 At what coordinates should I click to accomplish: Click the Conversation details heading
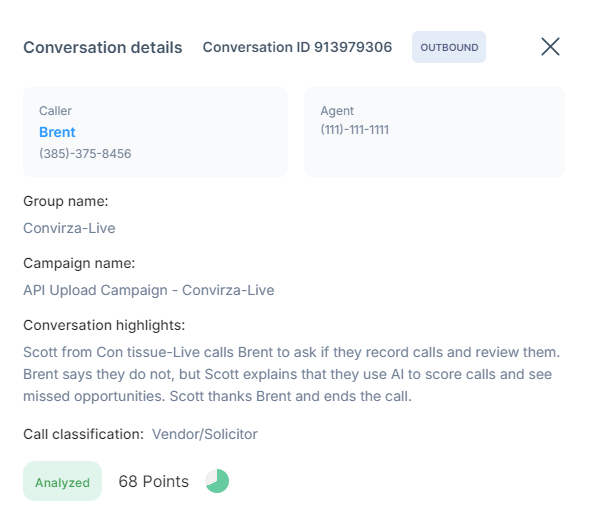(103, 48)
